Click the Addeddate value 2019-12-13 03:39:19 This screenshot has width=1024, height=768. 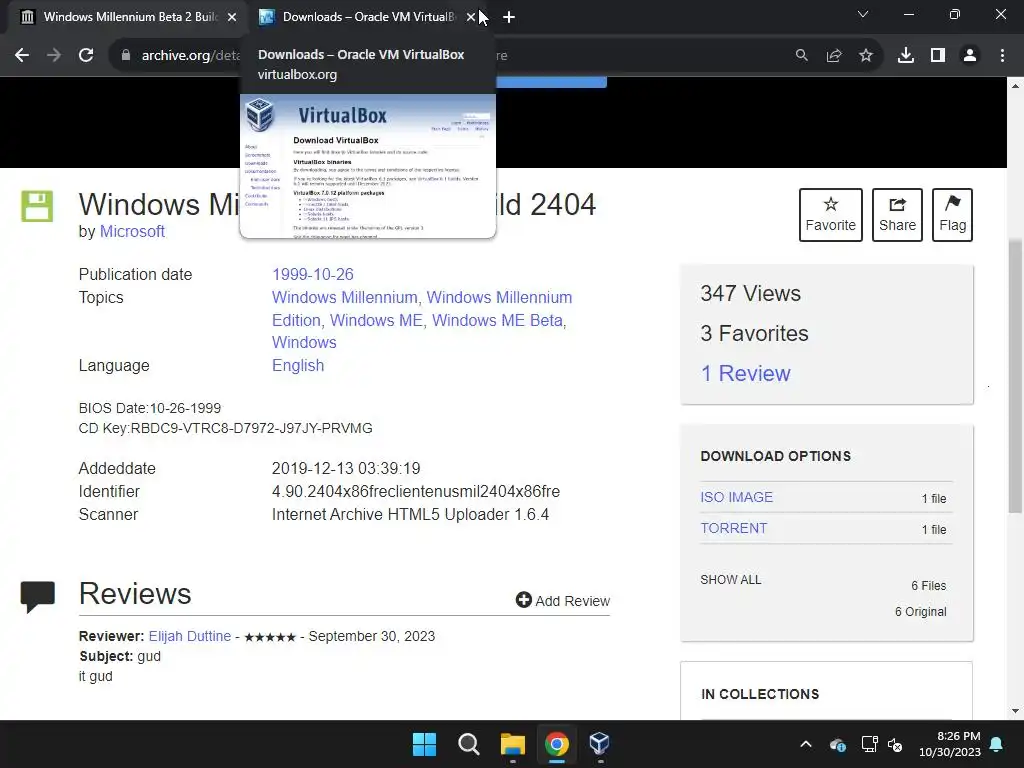pos(346,468)
